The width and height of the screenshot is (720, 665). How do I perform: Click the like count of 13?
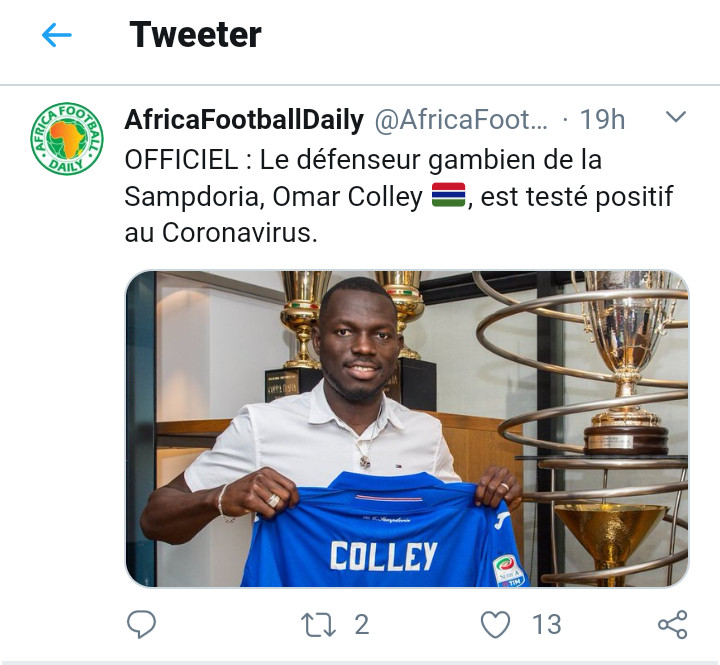pos(546,624)
